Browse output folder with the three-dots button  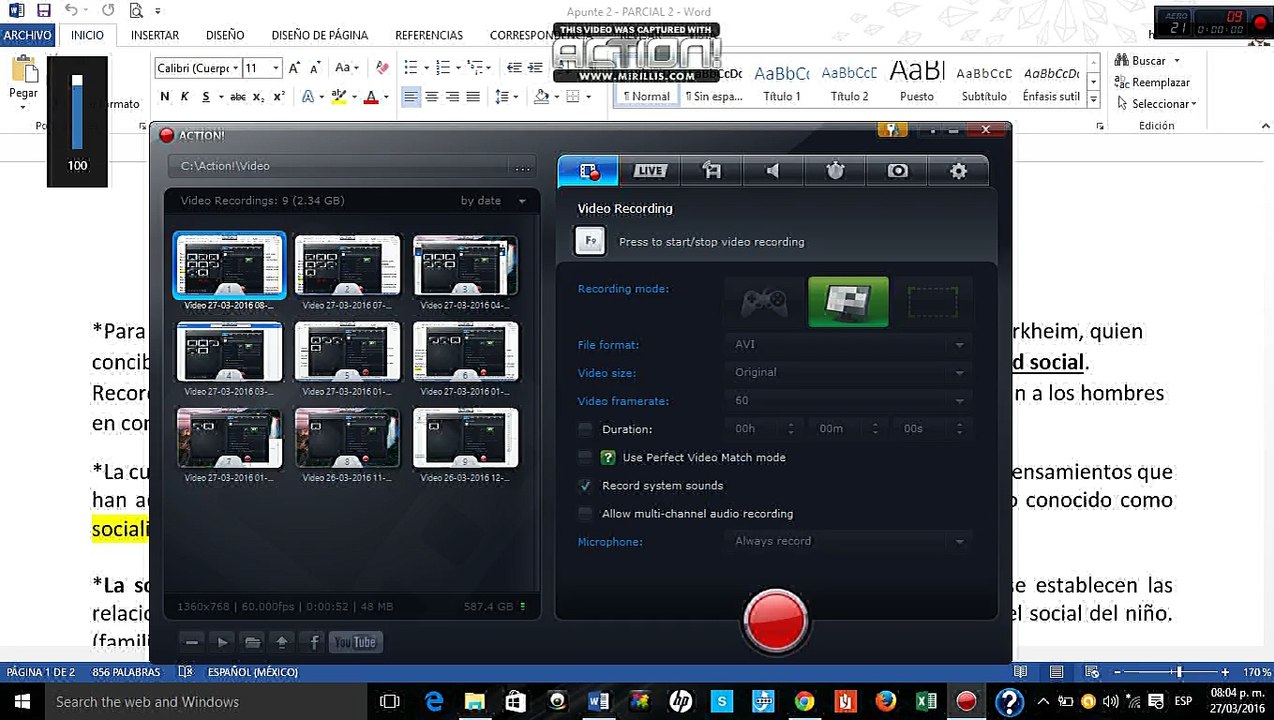pyautogui.click(x=522, y=167)
